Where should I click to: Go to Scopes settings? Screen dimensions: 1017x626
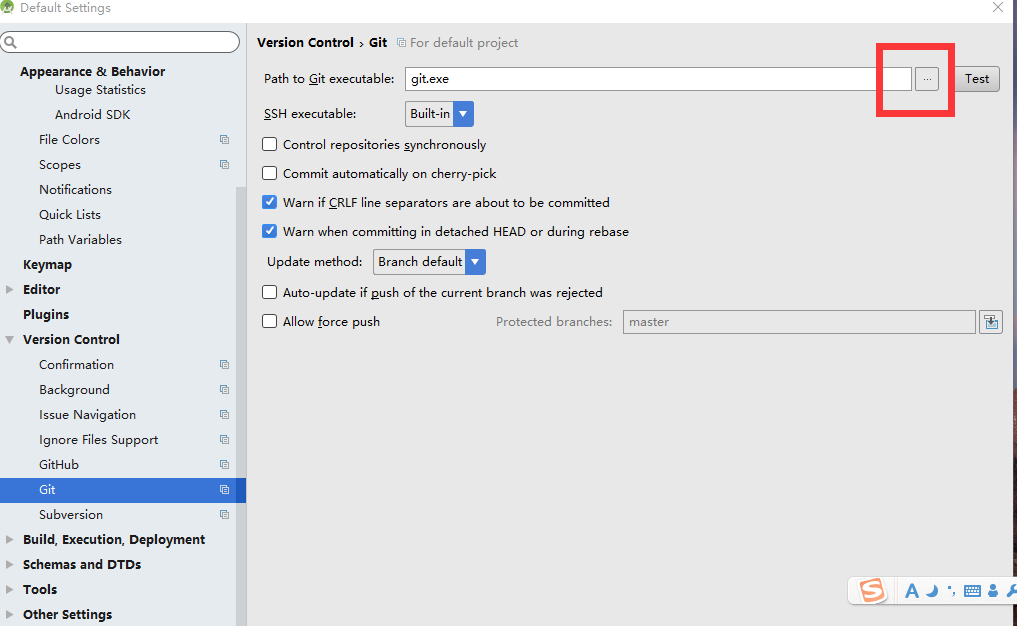click(60, 165)
